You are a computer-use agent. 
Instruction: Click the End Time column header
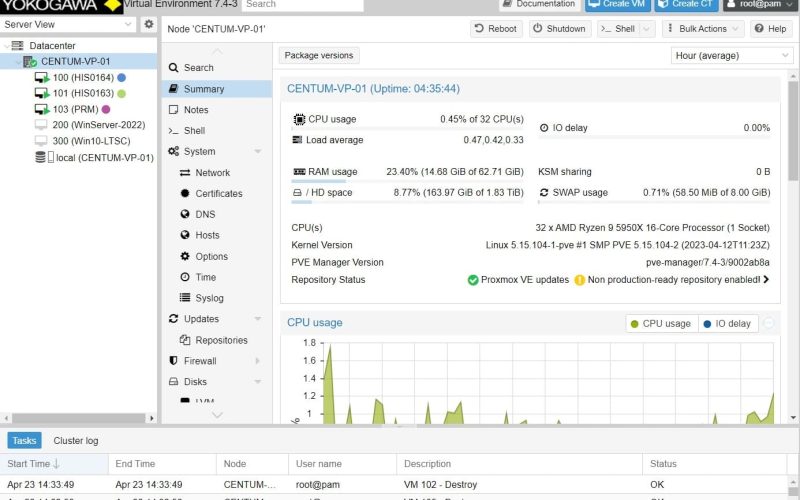point(162,464)
